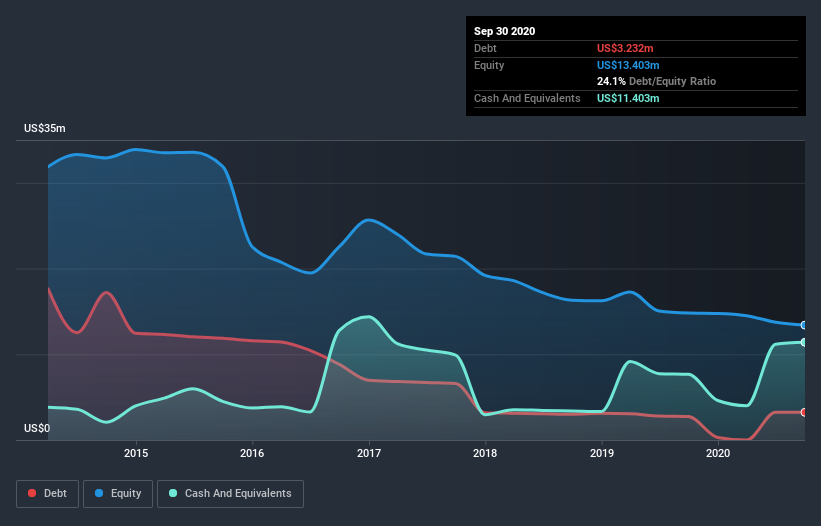This screenshot has height=526, width=821.
Task: Toggle the Debt series legend button
Action: point(47,494)
